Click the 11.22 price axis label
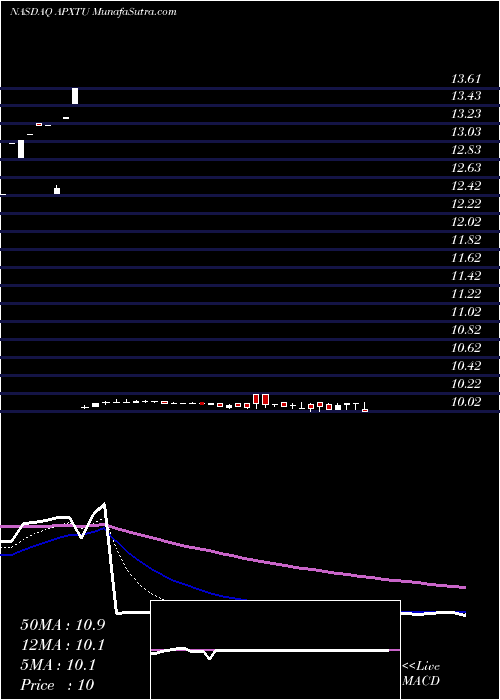The width and height of the screenshot is (500, 700). click(466, 293)
